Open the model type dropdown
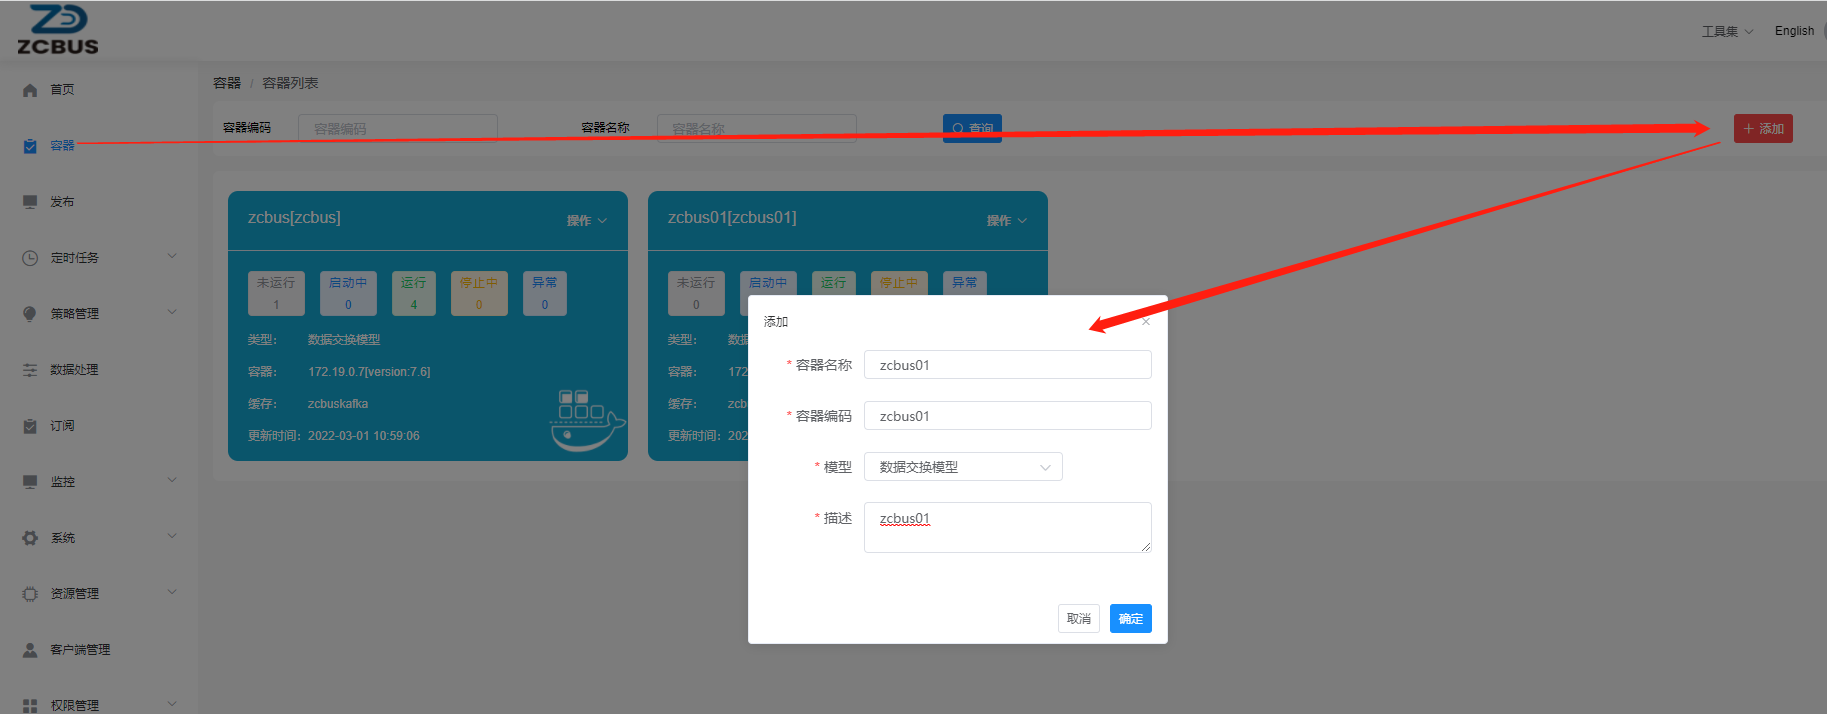This screenshot has width=1827, height=714. coord(962,467)
